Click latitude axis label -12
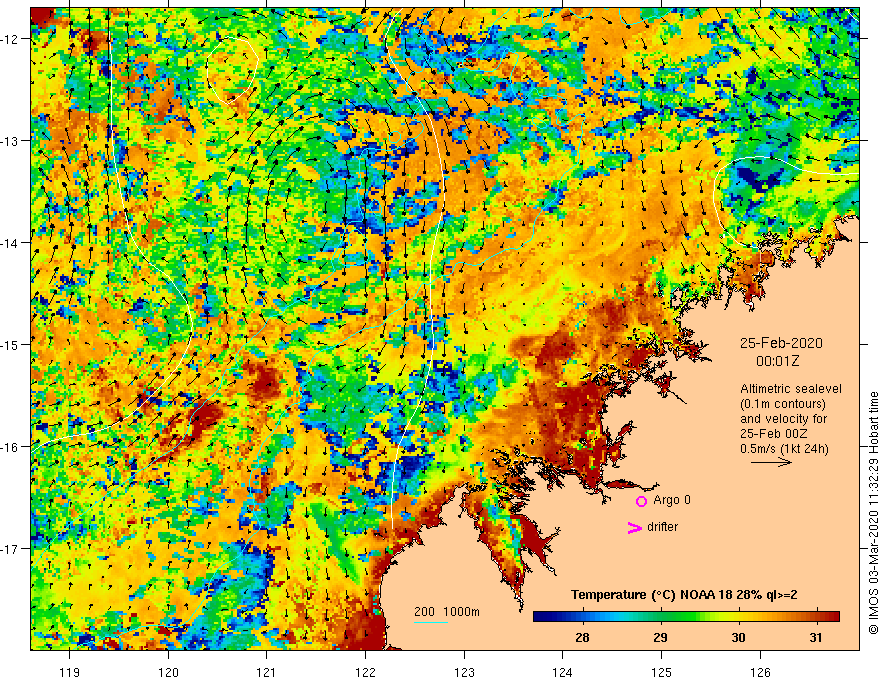The image size is (880, 680). pyautogui.click(x=11, y=39)
